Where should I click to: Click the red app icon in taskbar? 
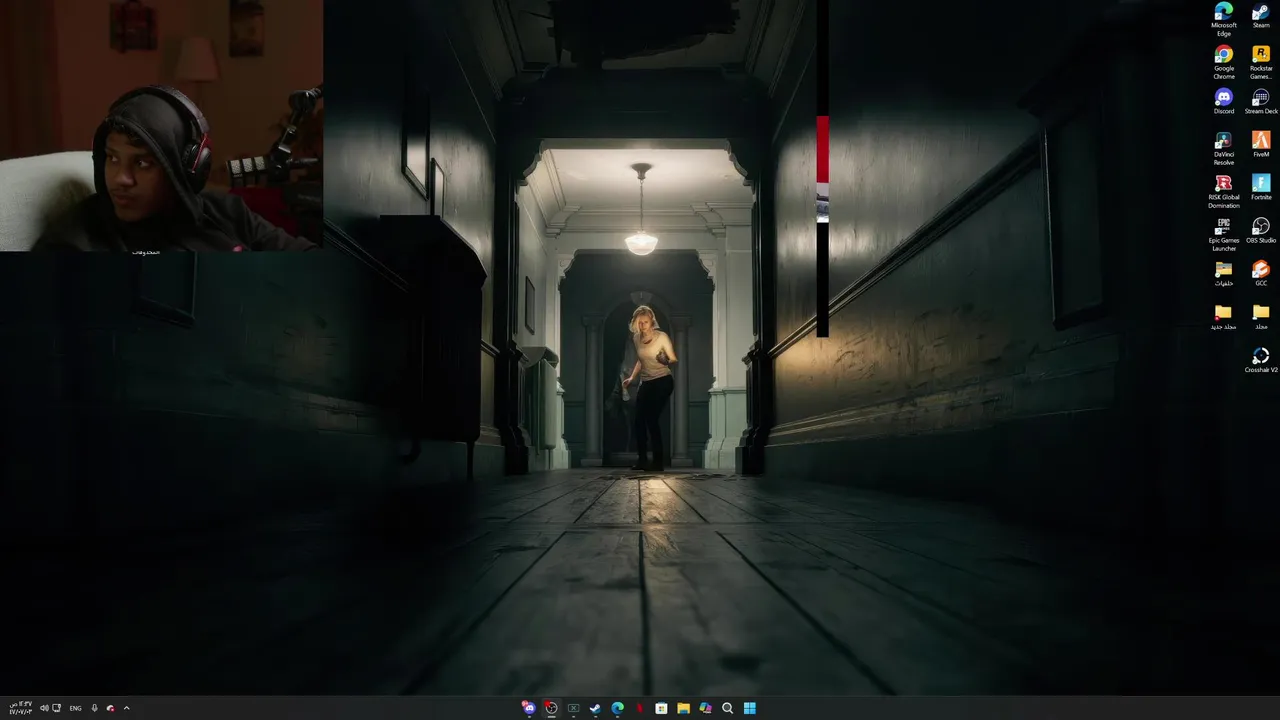pyautogui.click(x=639, y=708)
